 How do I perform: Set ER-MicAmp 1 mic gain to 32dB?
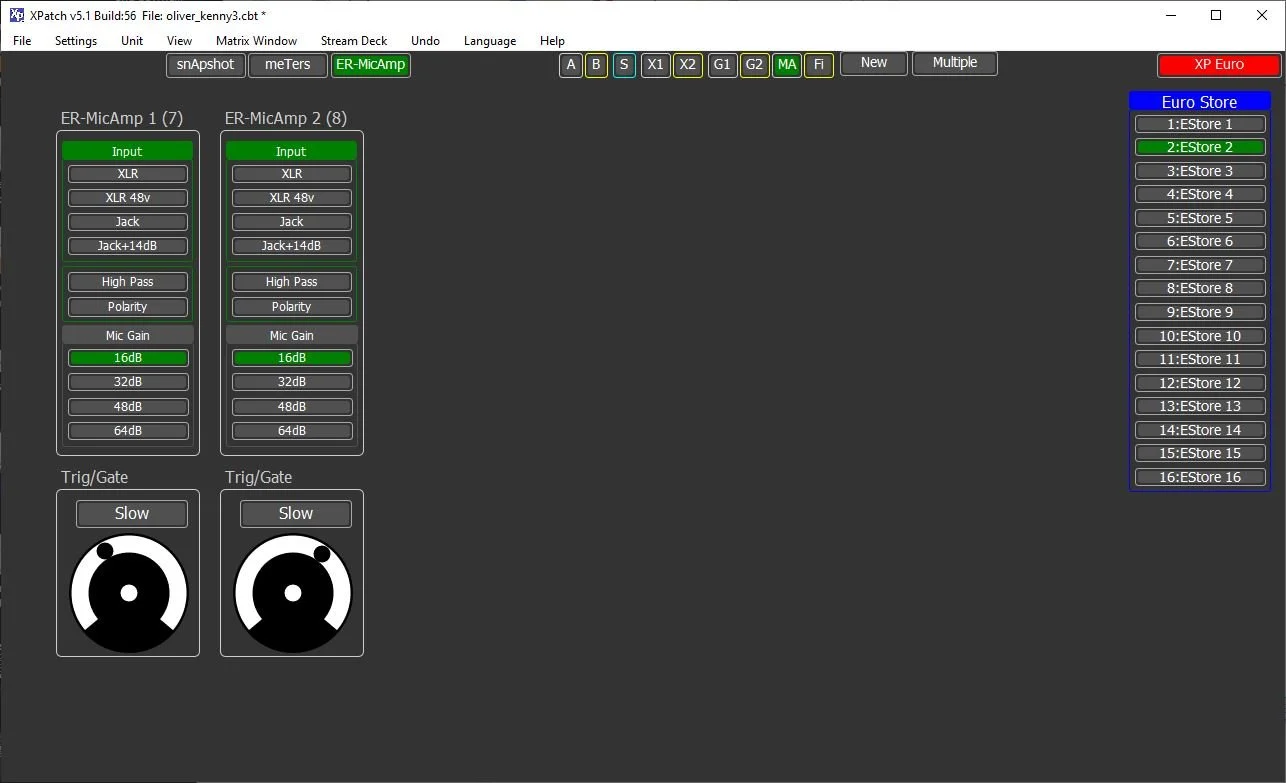(x=128, y=382)
